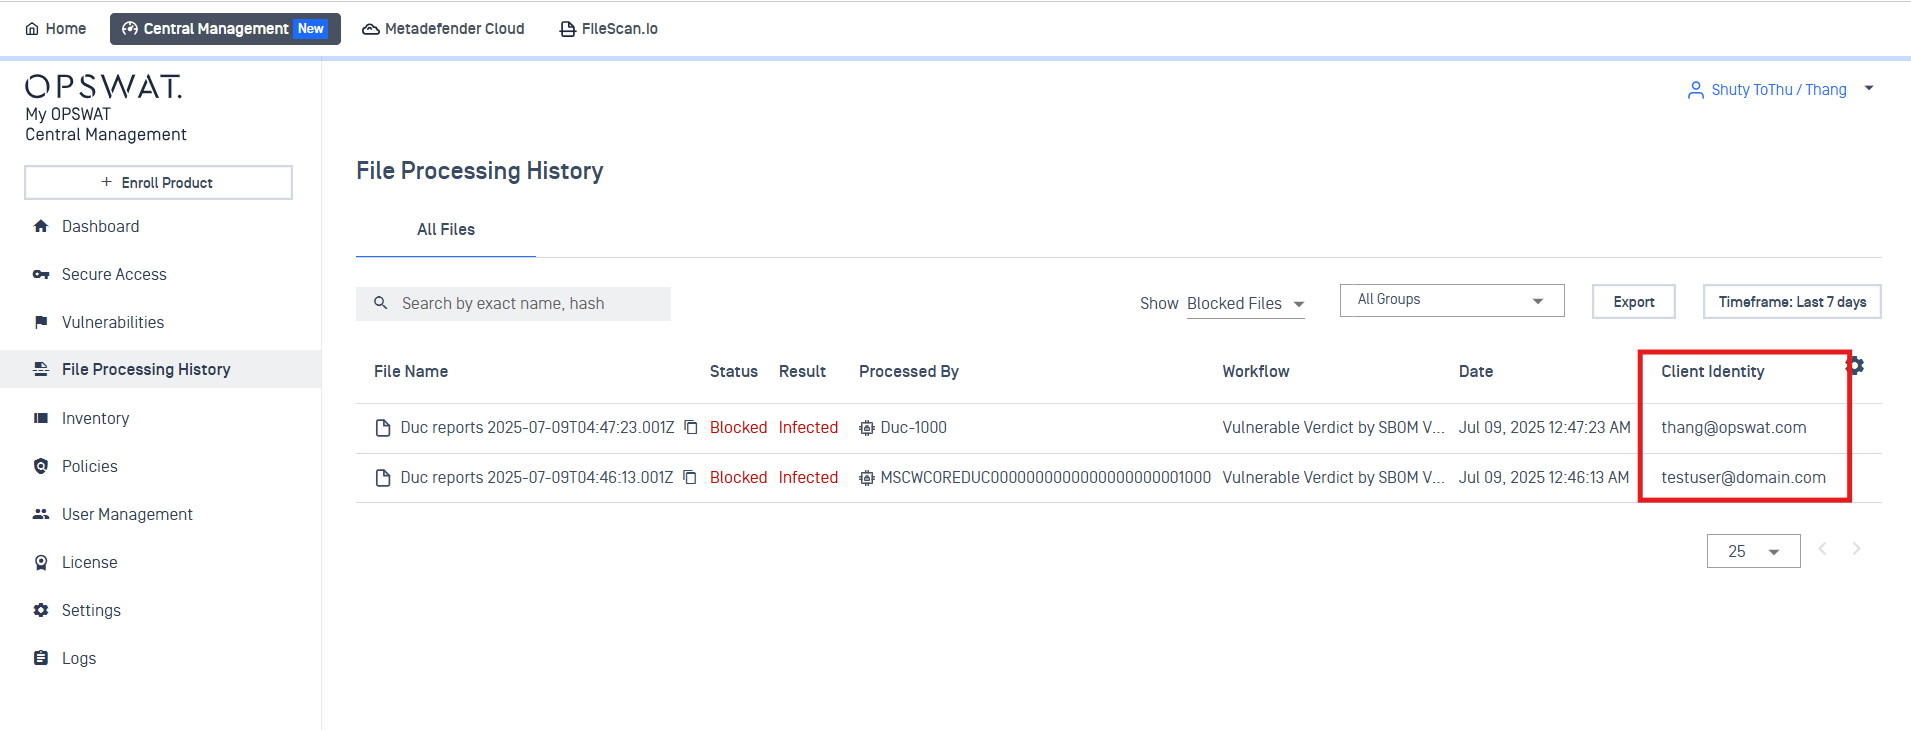
Task: Sort by the Date column header
Action: click(x=1476, y=371)
